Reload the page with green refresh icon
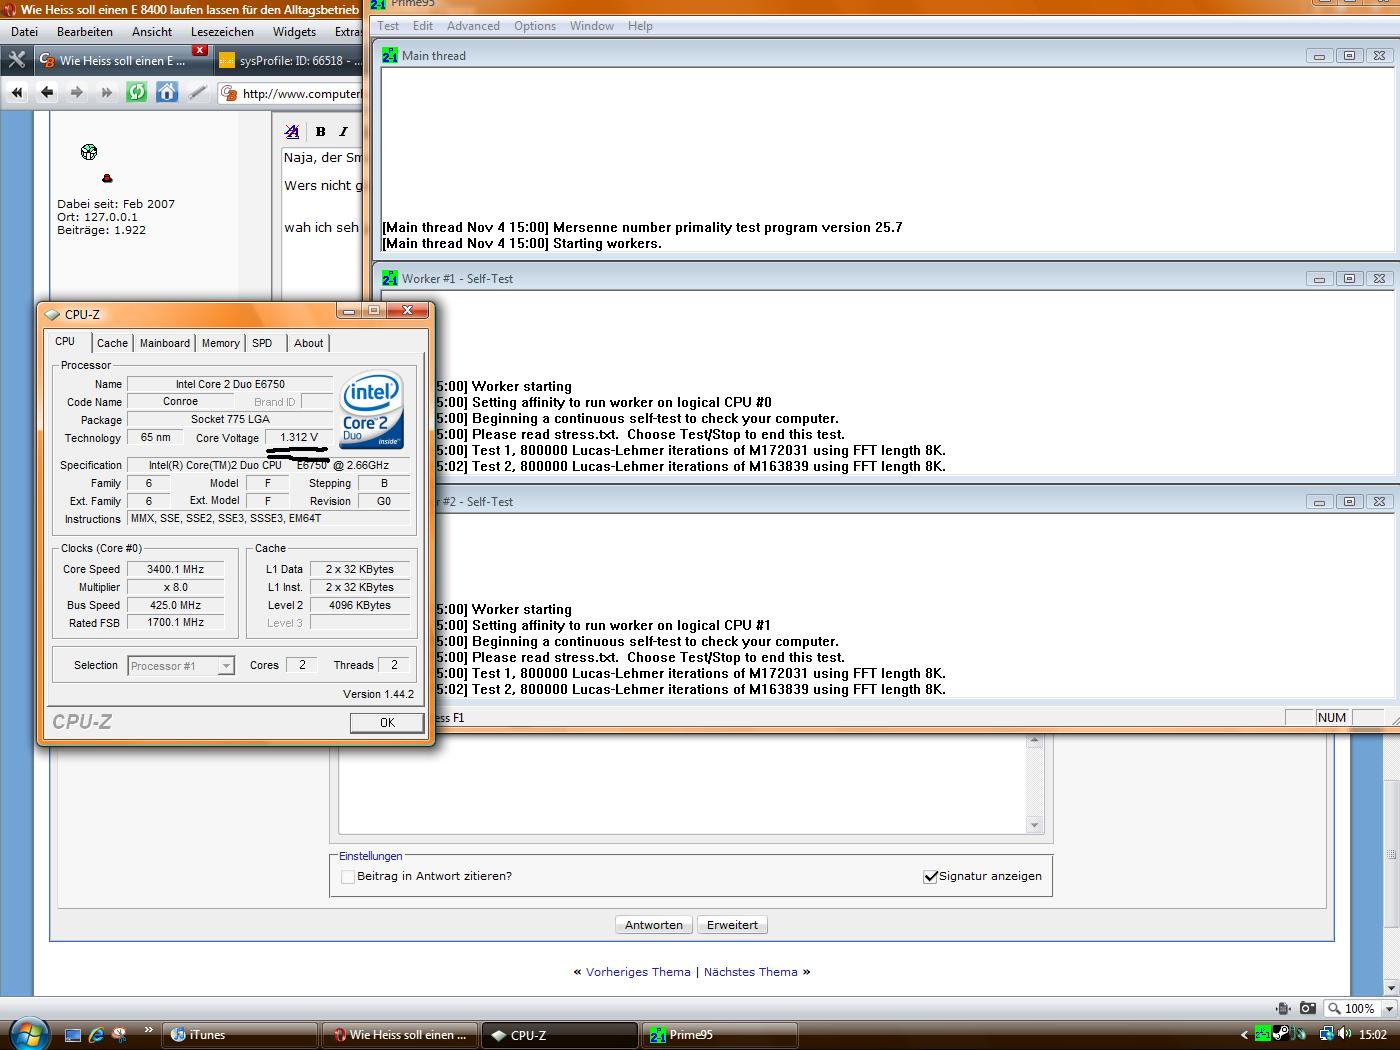1400x1050 pixels. tap(137, 93)
